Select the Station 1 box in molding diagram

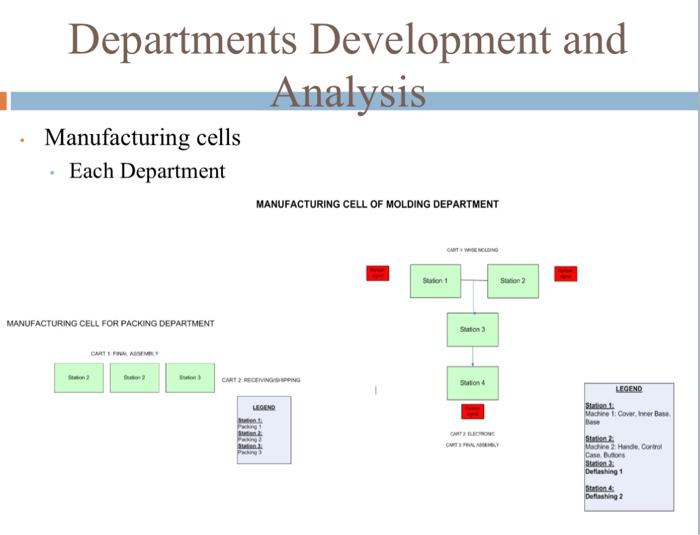tap(435, 281)
